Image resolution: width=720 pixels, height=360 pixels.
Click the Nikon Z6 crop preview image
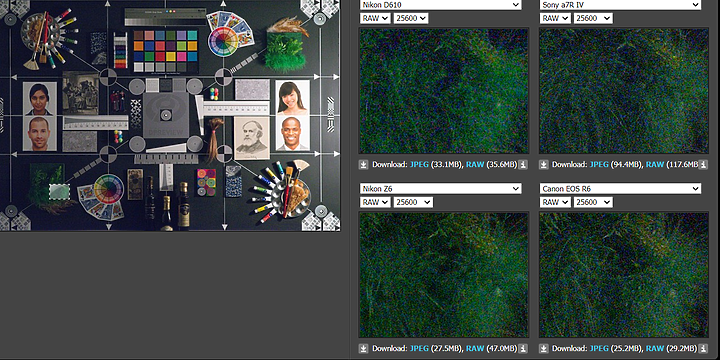(x=444, y=275)
